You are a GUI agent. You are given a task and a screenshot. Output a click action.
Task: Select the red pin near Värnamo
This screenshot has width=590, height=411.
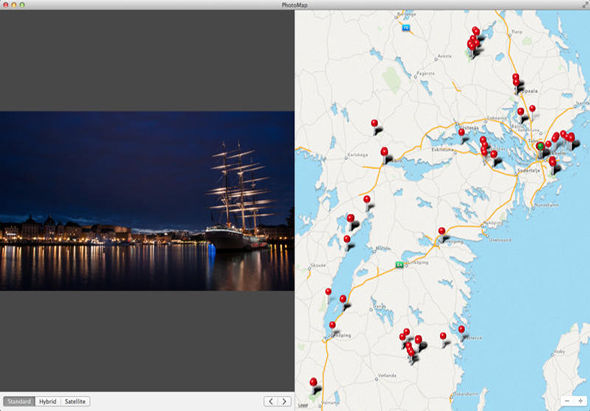[x=313, y=382]
